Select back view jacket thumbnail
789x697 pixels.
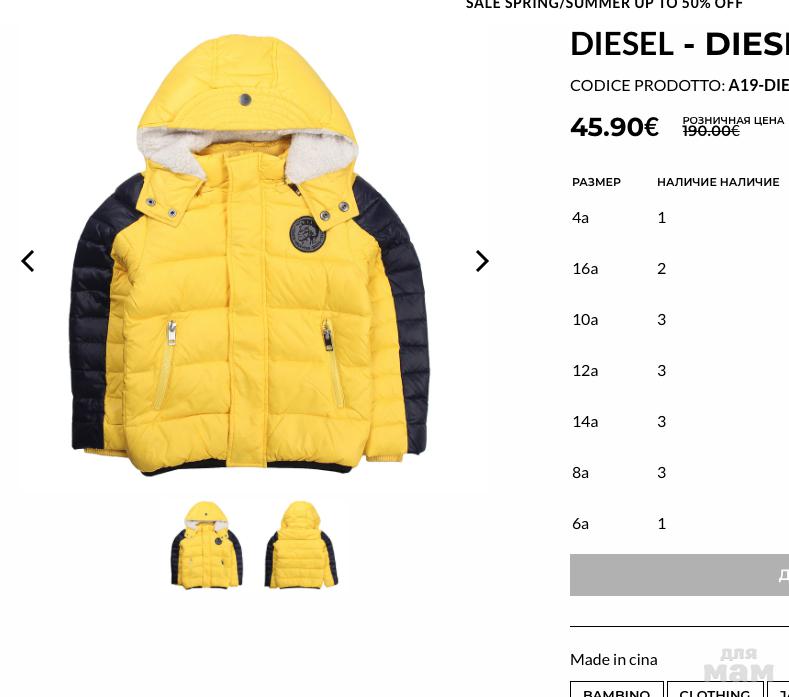pos(301,545)
